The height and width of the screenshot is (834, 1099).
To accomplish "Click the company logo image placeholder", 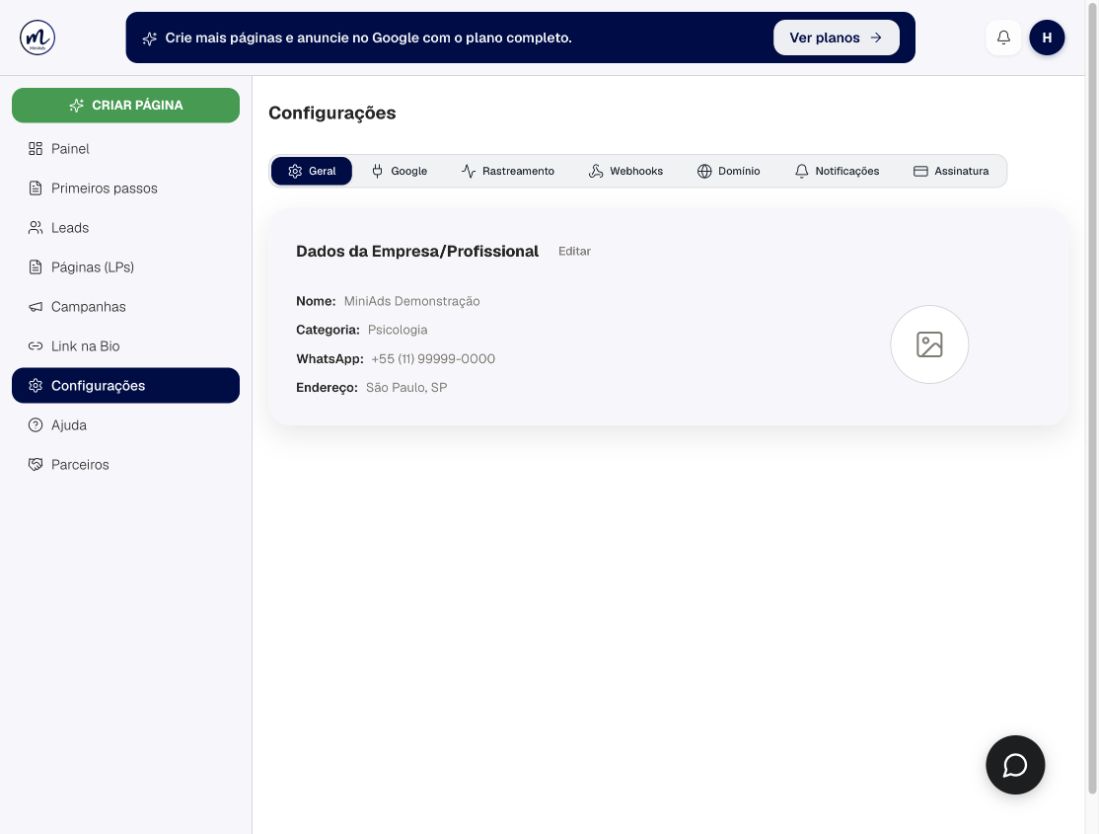I will click(929, 344).
